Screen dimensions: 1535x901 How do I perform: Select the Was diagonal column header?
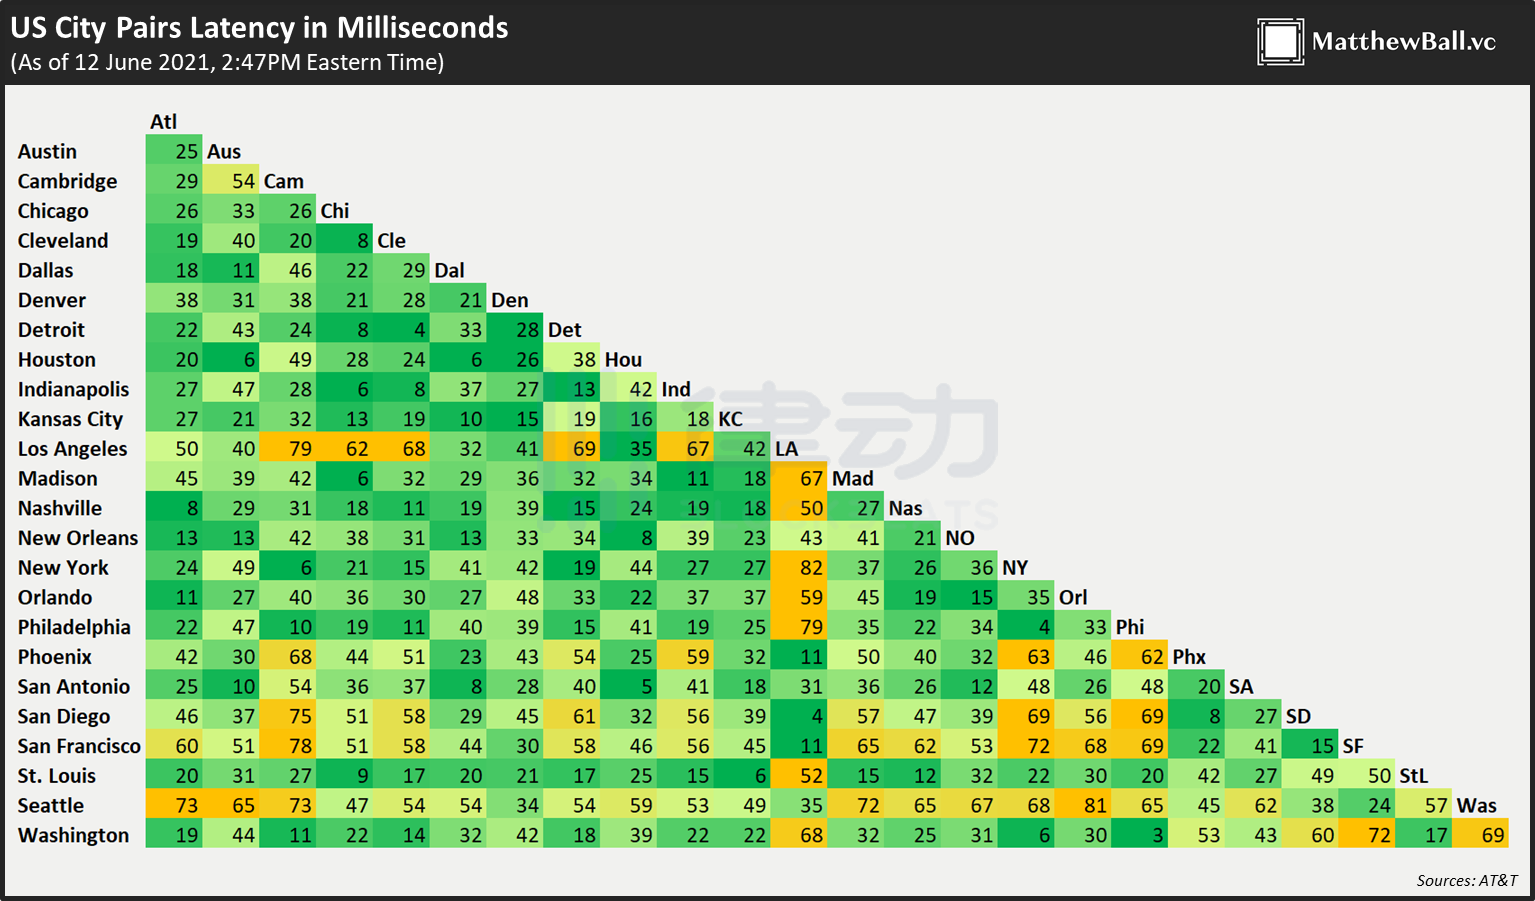[x=1477, y=805]
